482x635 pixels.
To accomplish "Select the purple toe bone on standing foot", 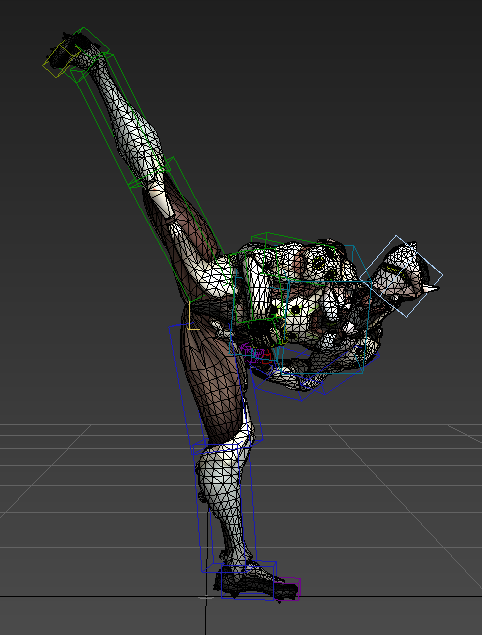I will click(x=287, y=589).
